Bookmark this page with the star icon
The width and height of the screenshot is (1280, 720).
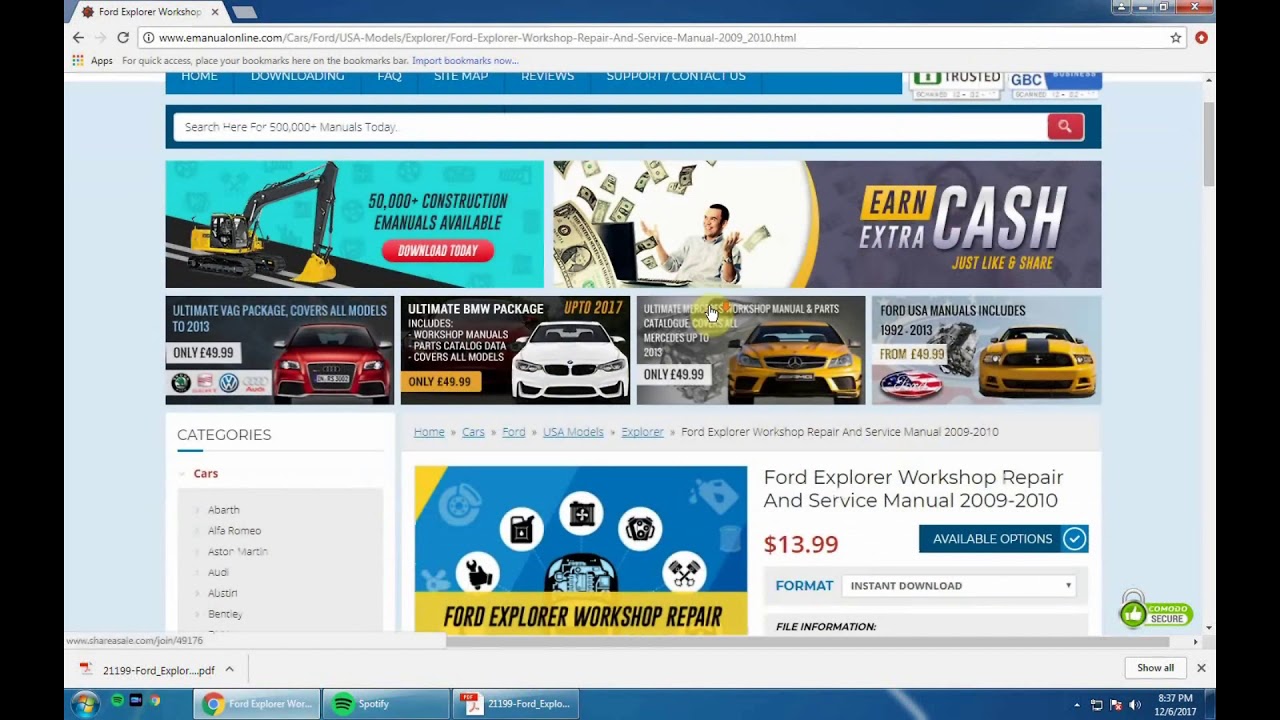pos(1176,38)
